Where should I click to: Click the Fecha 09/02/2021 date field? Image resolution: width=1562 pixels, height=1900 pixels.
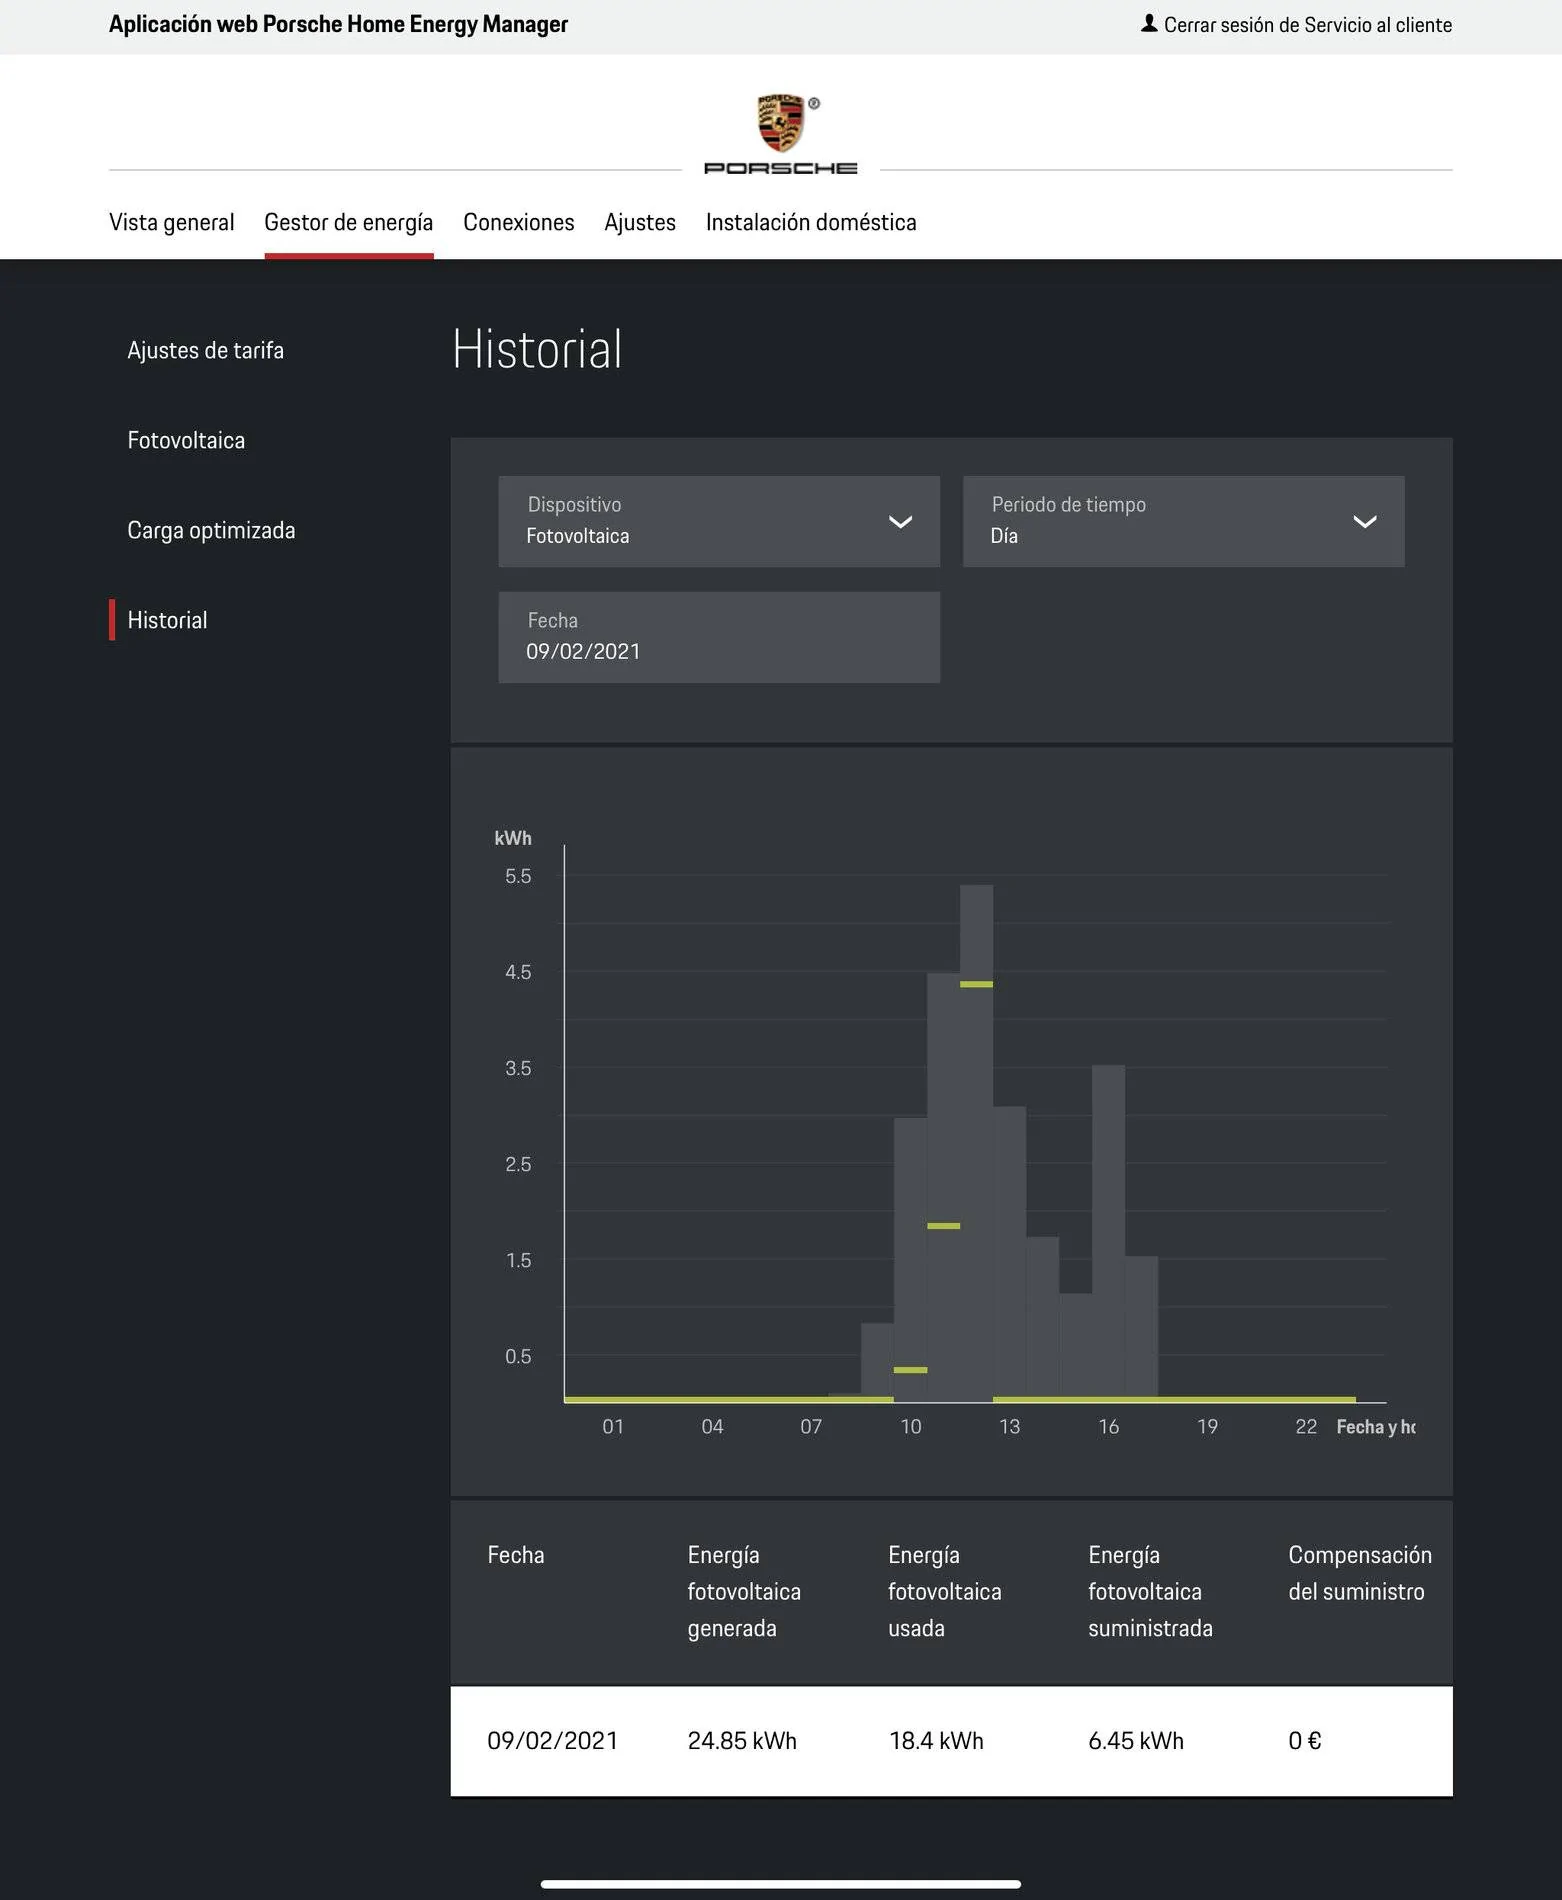(719, 637)
